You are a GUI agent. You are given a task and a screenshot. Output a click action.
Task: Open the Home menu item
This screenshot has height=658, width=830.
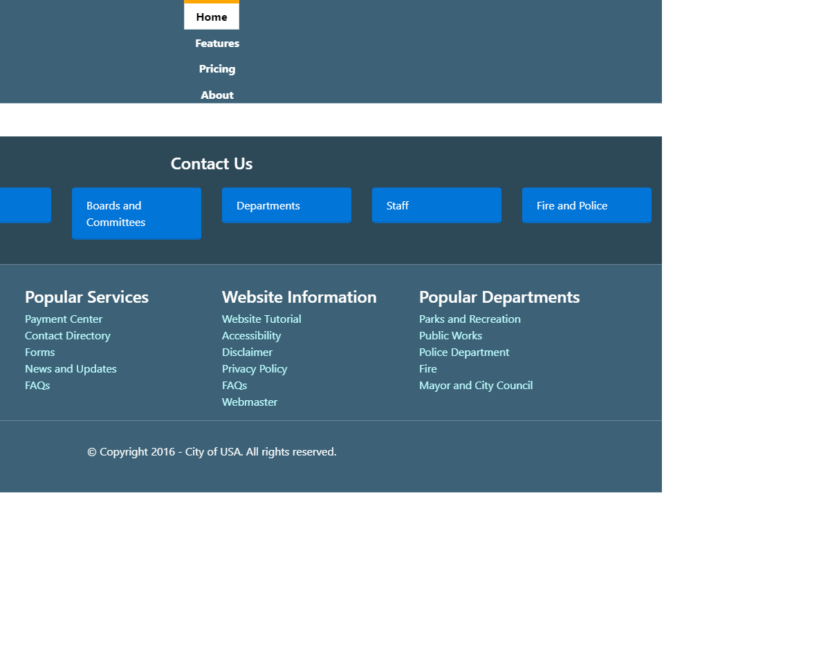pos(211,17)
